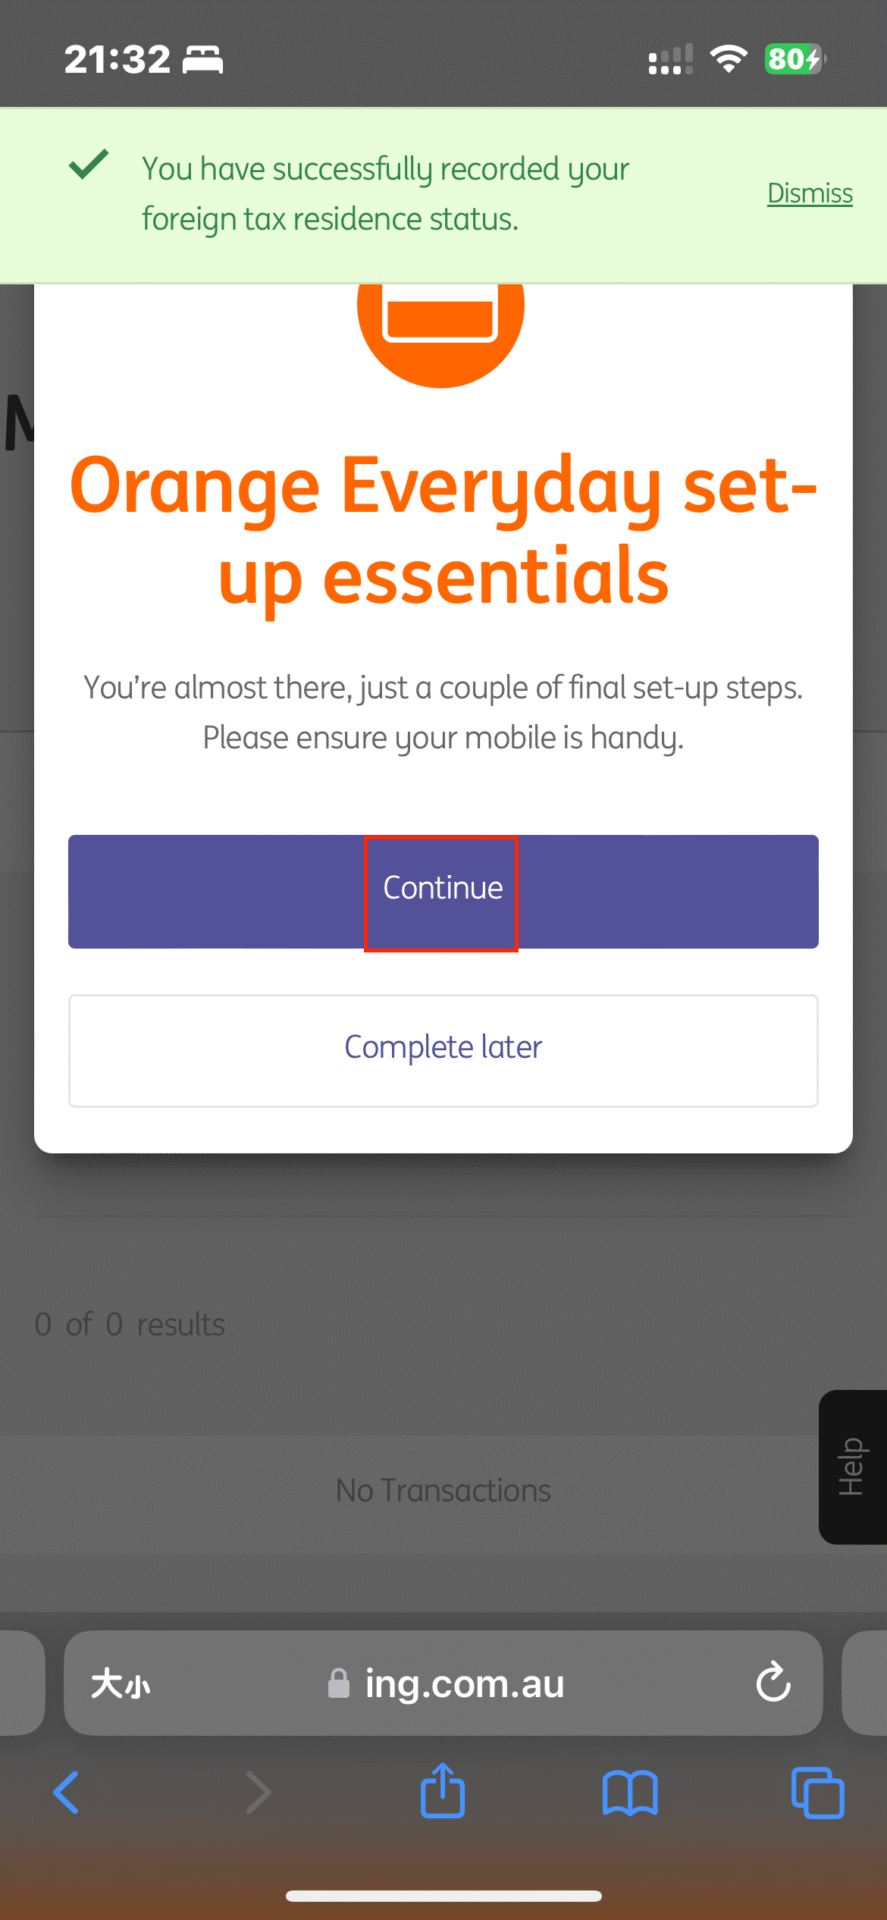
Task: Tap the home indicator bar
Action: pyautogui.click(x=443, y=1895)
